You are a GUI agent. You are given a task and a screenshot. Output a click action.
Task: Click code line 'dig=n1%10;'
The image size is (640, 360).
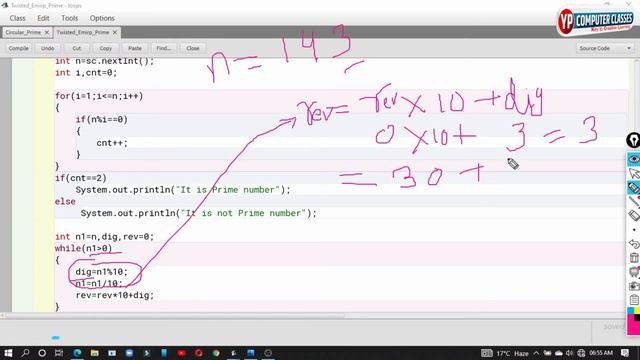(102, 272)
